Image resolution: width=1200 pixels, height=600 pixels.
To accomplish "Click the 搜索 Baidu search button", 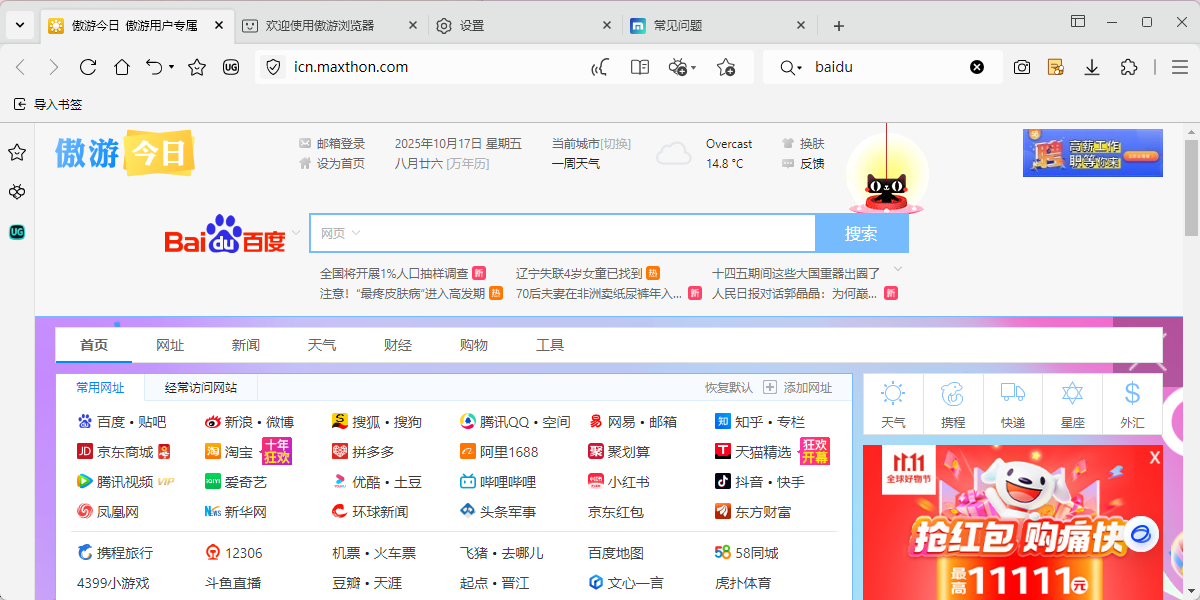I will click(861, 232).
